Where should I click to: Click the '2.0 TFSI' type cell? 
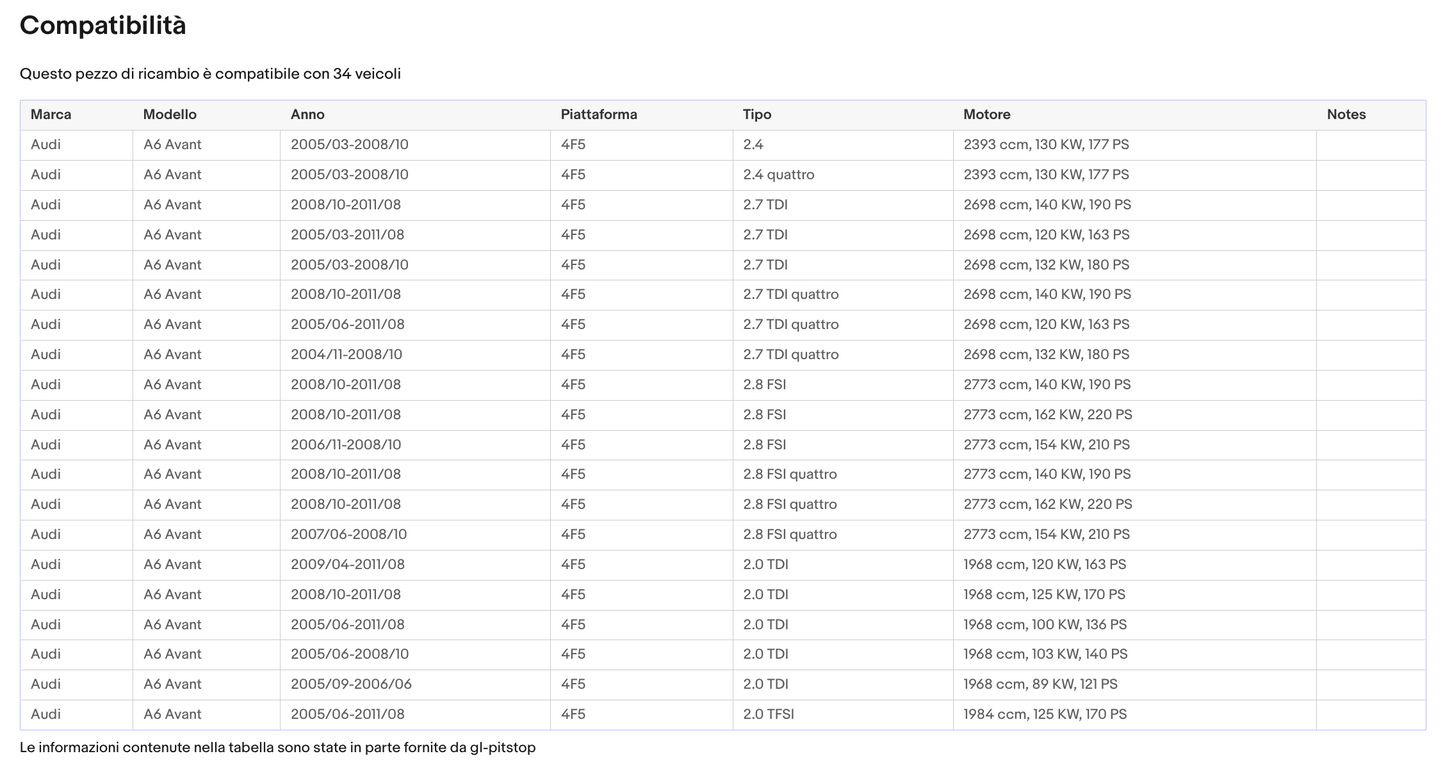(x=769, y=715)
